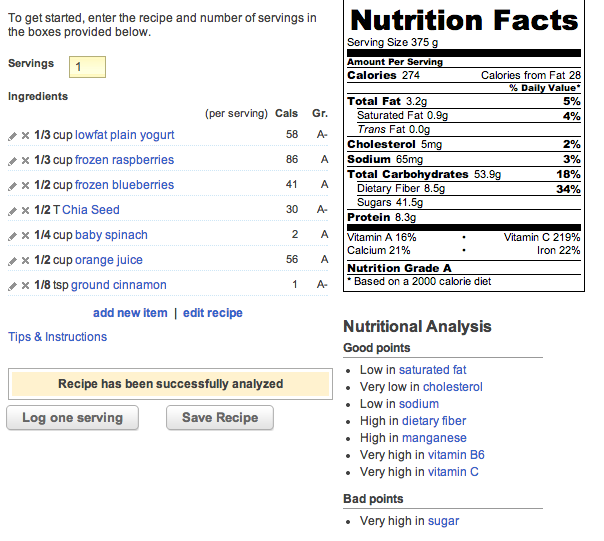Open the dietary fiber link

click(434, 421)
